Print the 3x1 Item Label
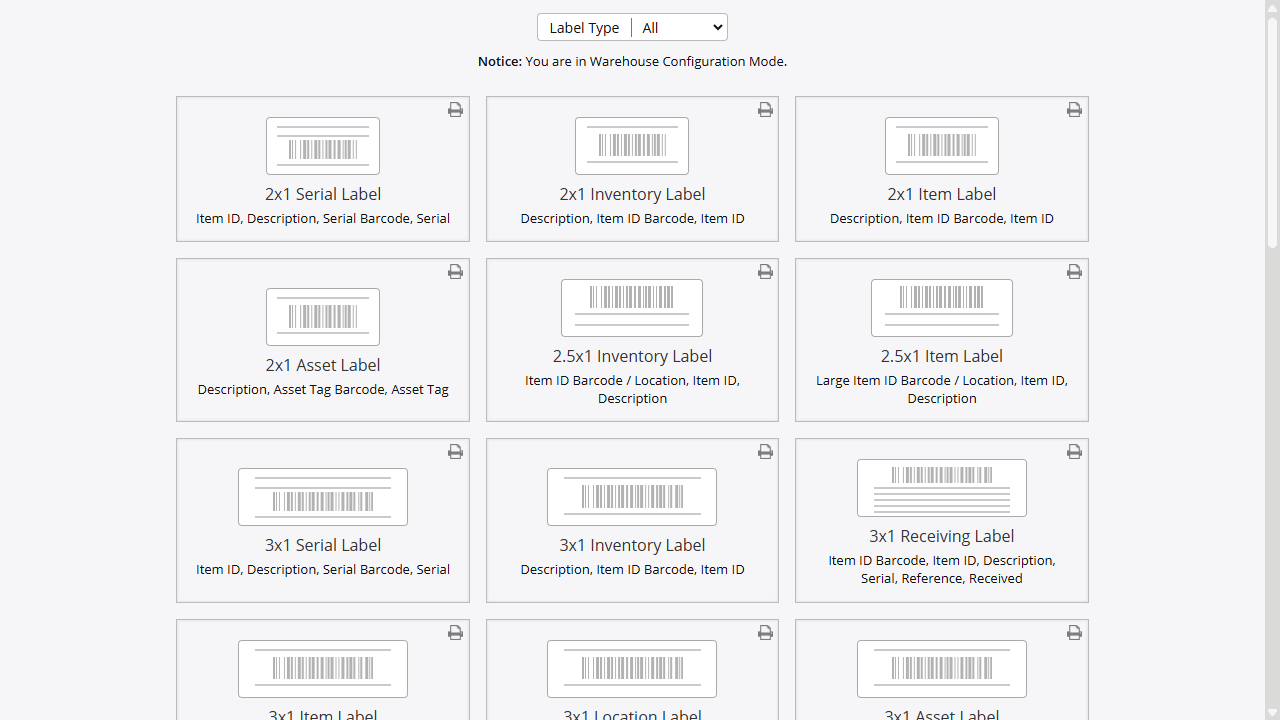 455,633
